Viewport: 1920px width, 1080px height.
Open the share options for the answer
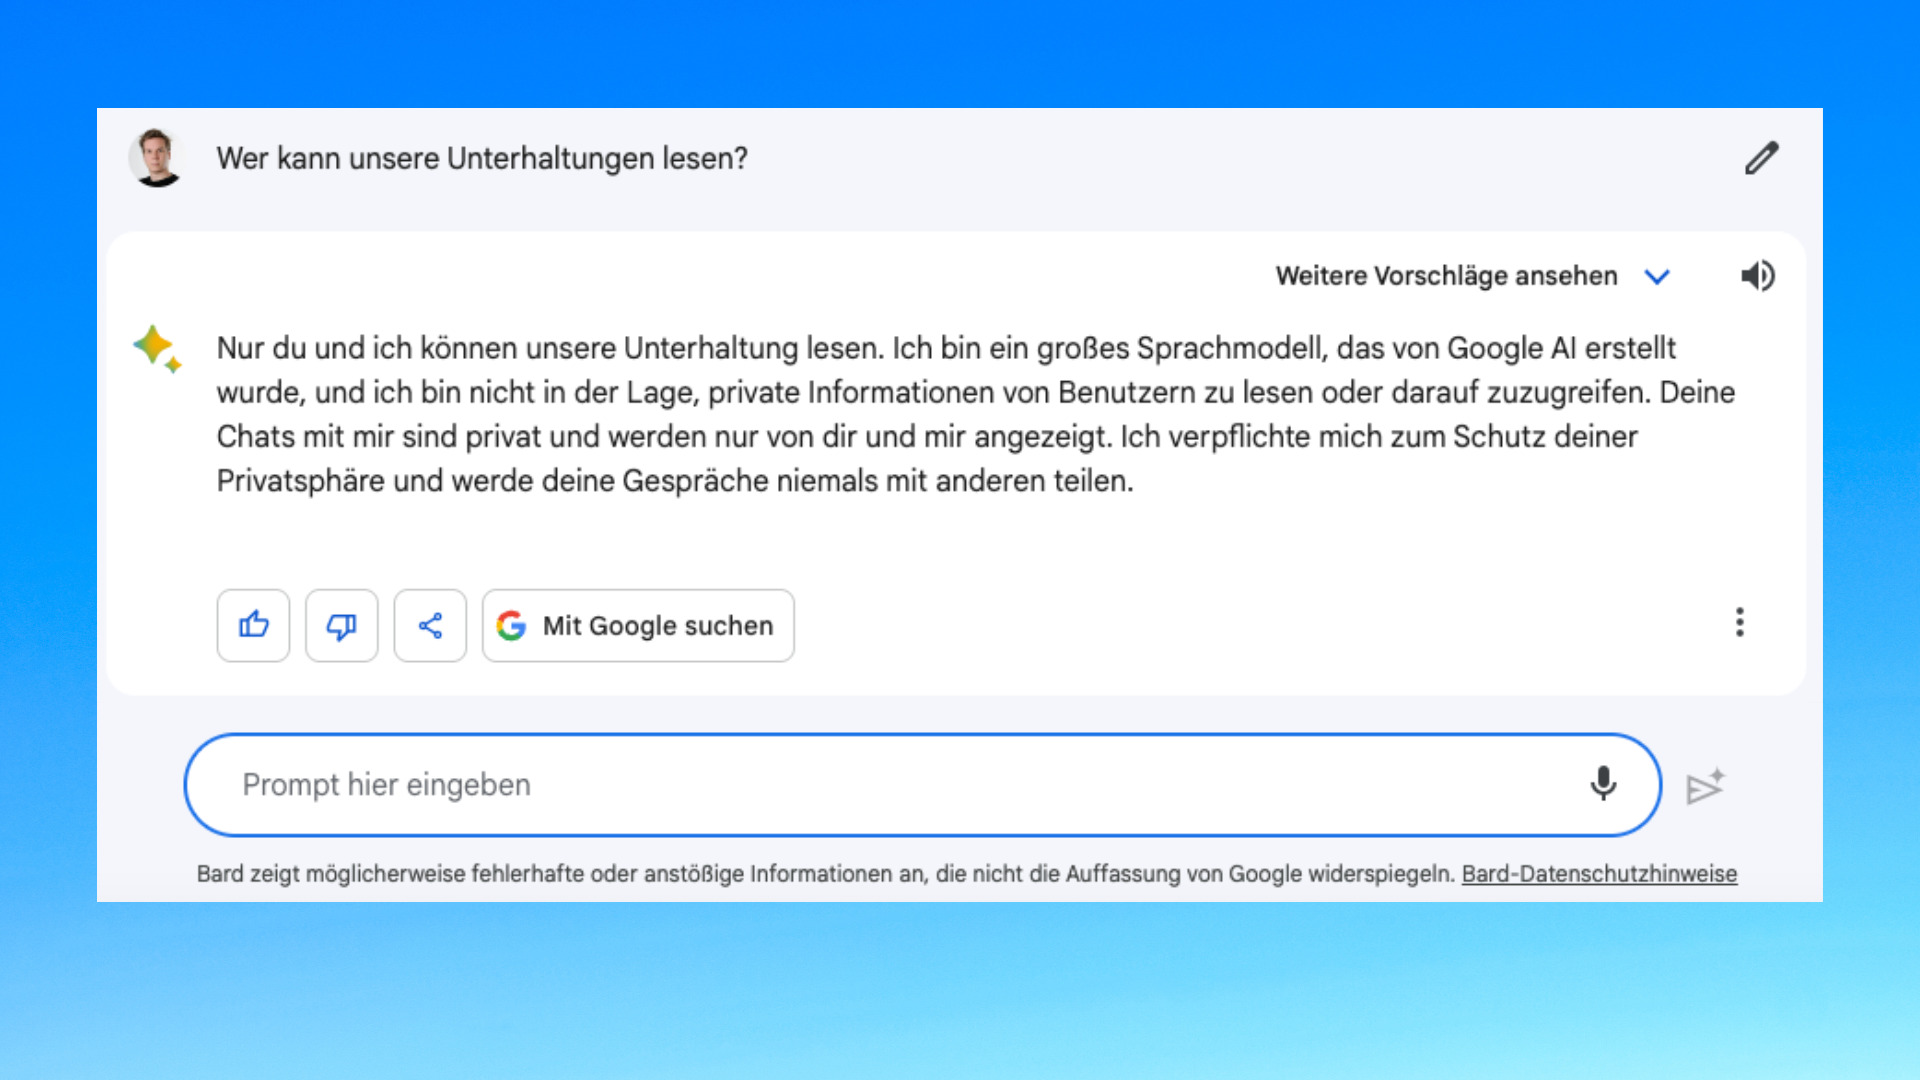point(430,625)
